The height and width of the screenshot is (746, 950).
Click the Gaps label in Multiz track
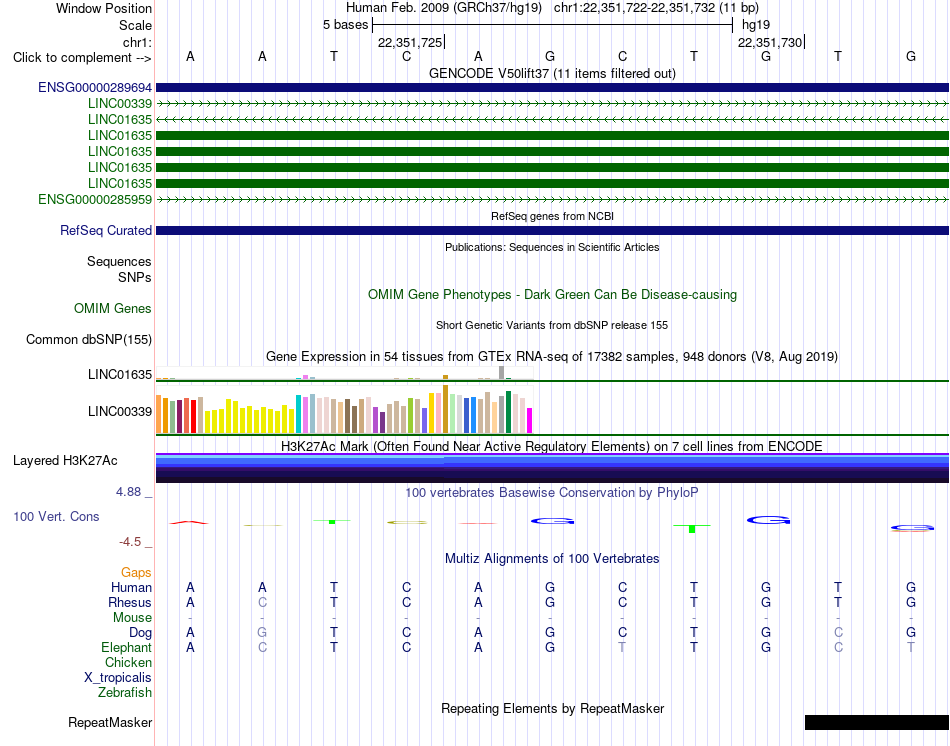(x=136, y=573)
